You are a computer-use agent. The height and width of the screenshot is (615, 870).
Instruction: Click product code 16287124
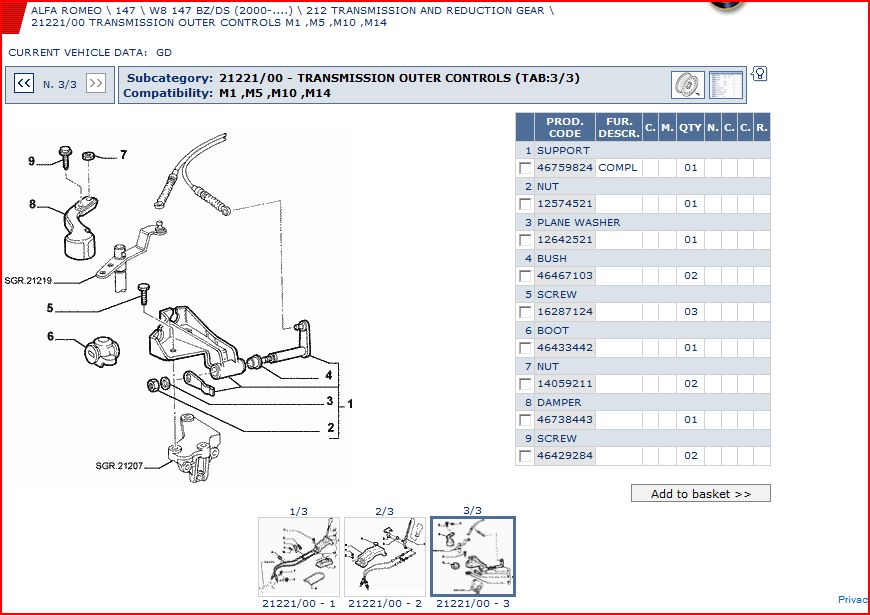pos(565,312)
